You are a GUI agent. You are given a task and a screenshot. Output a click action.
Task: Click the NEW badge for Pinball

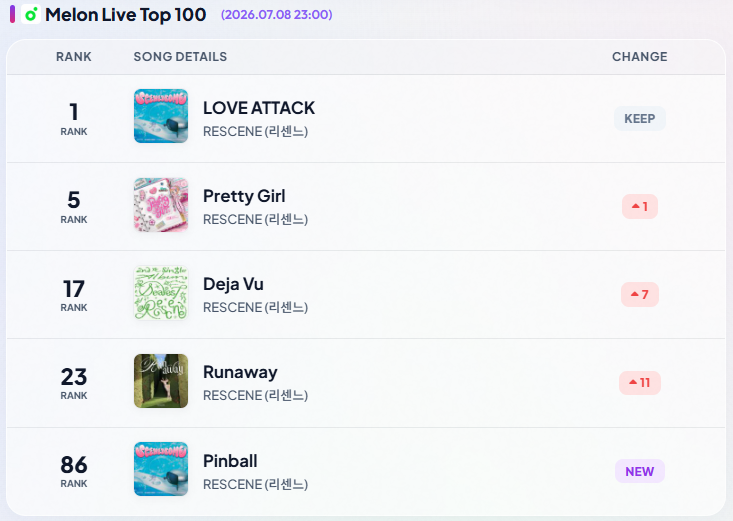tap(640, 471)
